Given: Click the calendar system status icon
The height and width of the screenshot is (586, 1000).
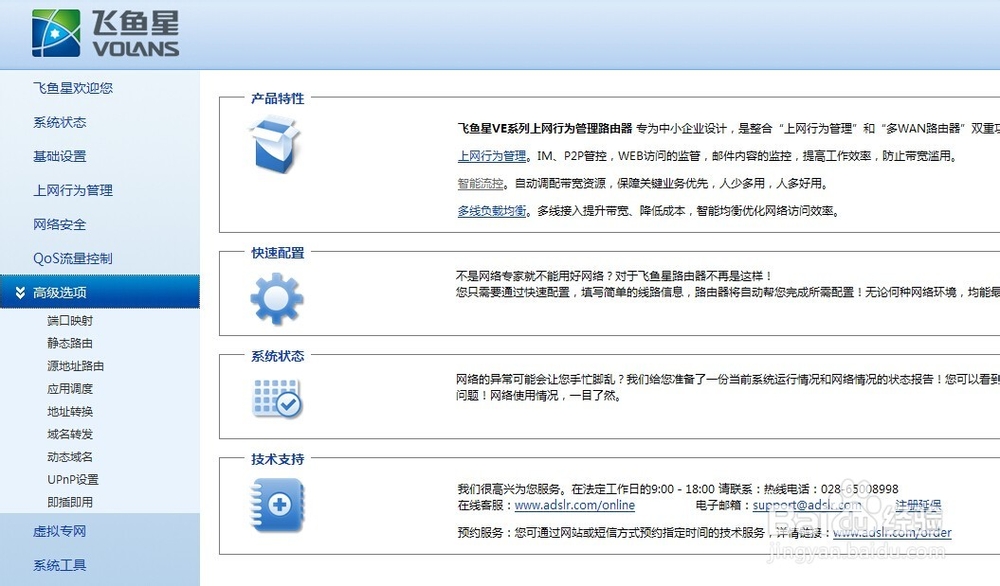Looking at the screenshot, I should coord(277,399).
